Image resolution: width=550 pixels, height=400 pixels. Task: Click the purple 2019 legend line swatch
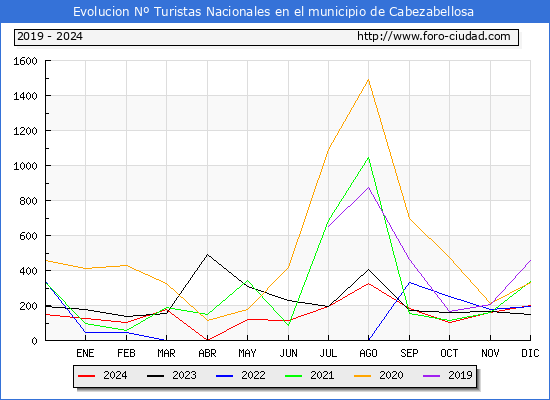click(x=431, y=376)
